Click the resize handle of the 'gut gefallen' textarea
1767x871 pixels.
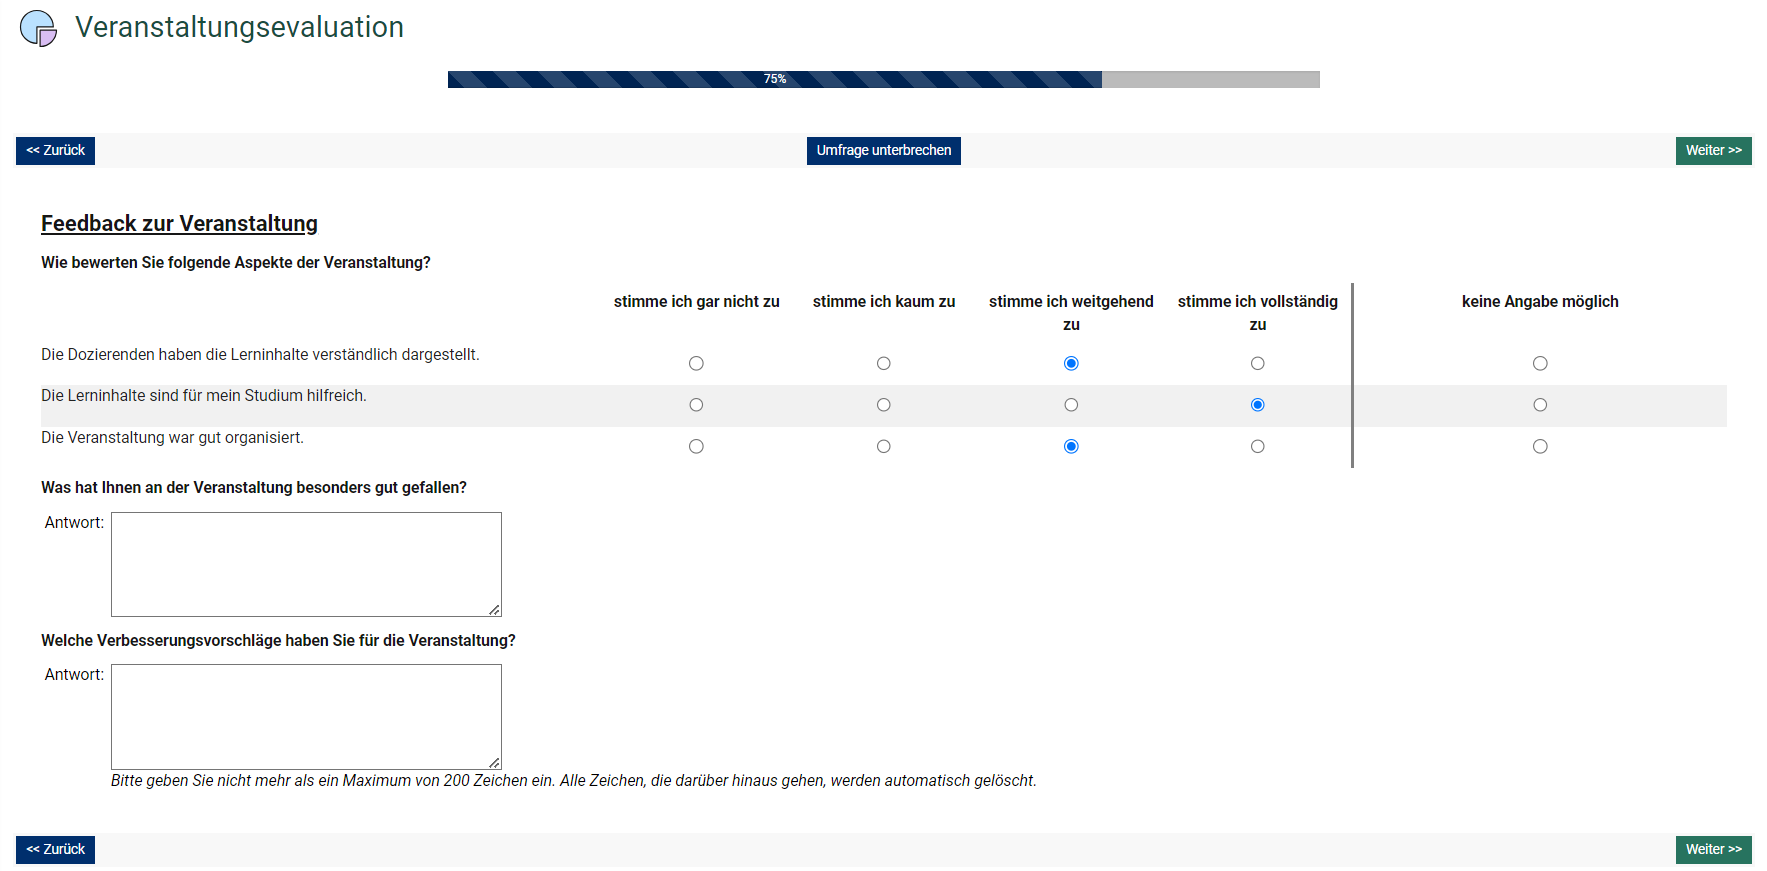coord(494,609)
